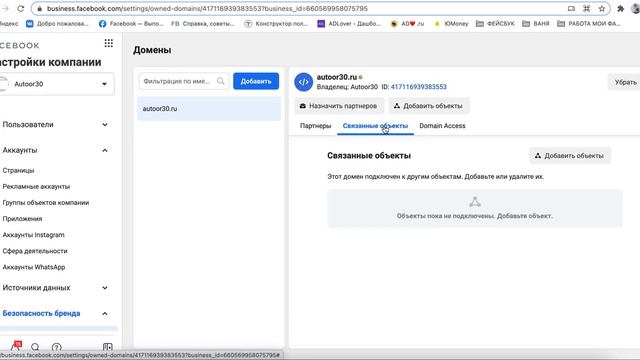Viewport: 640px width, 360px height.
Task: Open Страницы in the sidebar
Action: 18,171
